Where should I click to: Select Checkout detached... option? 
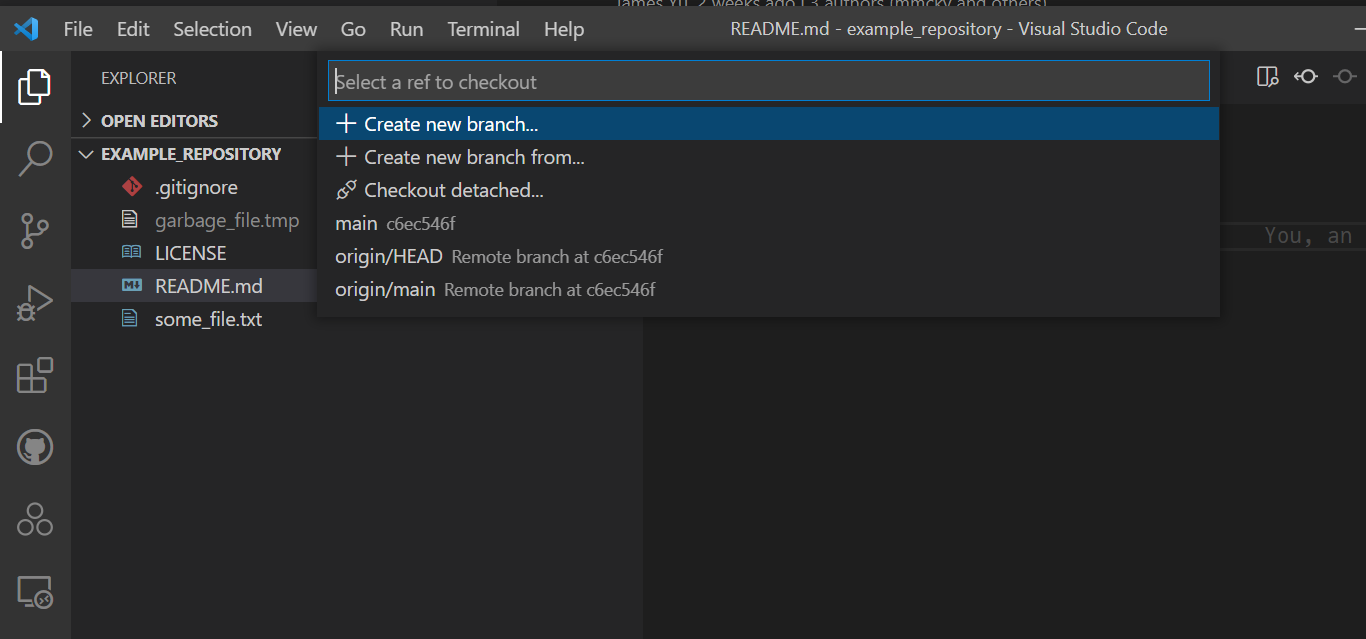(x=453, y=190)
